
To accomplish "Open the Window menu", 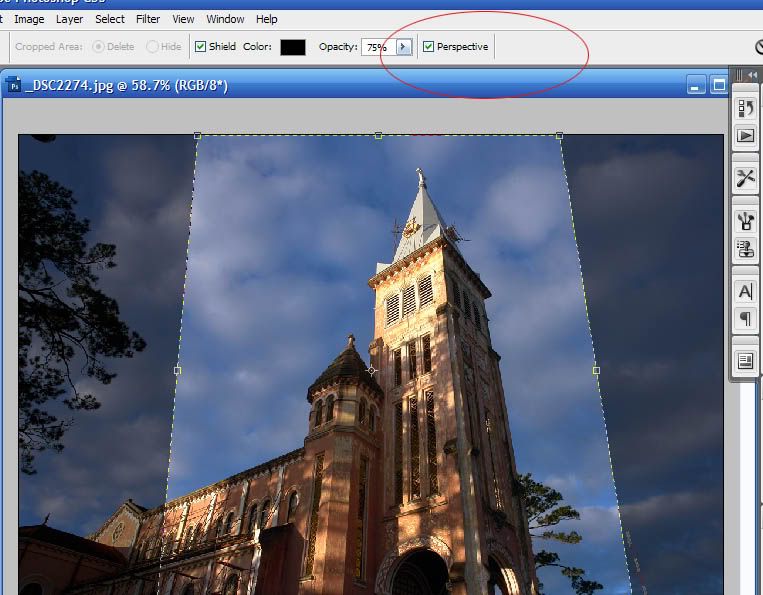I will [x=225, y=19].
